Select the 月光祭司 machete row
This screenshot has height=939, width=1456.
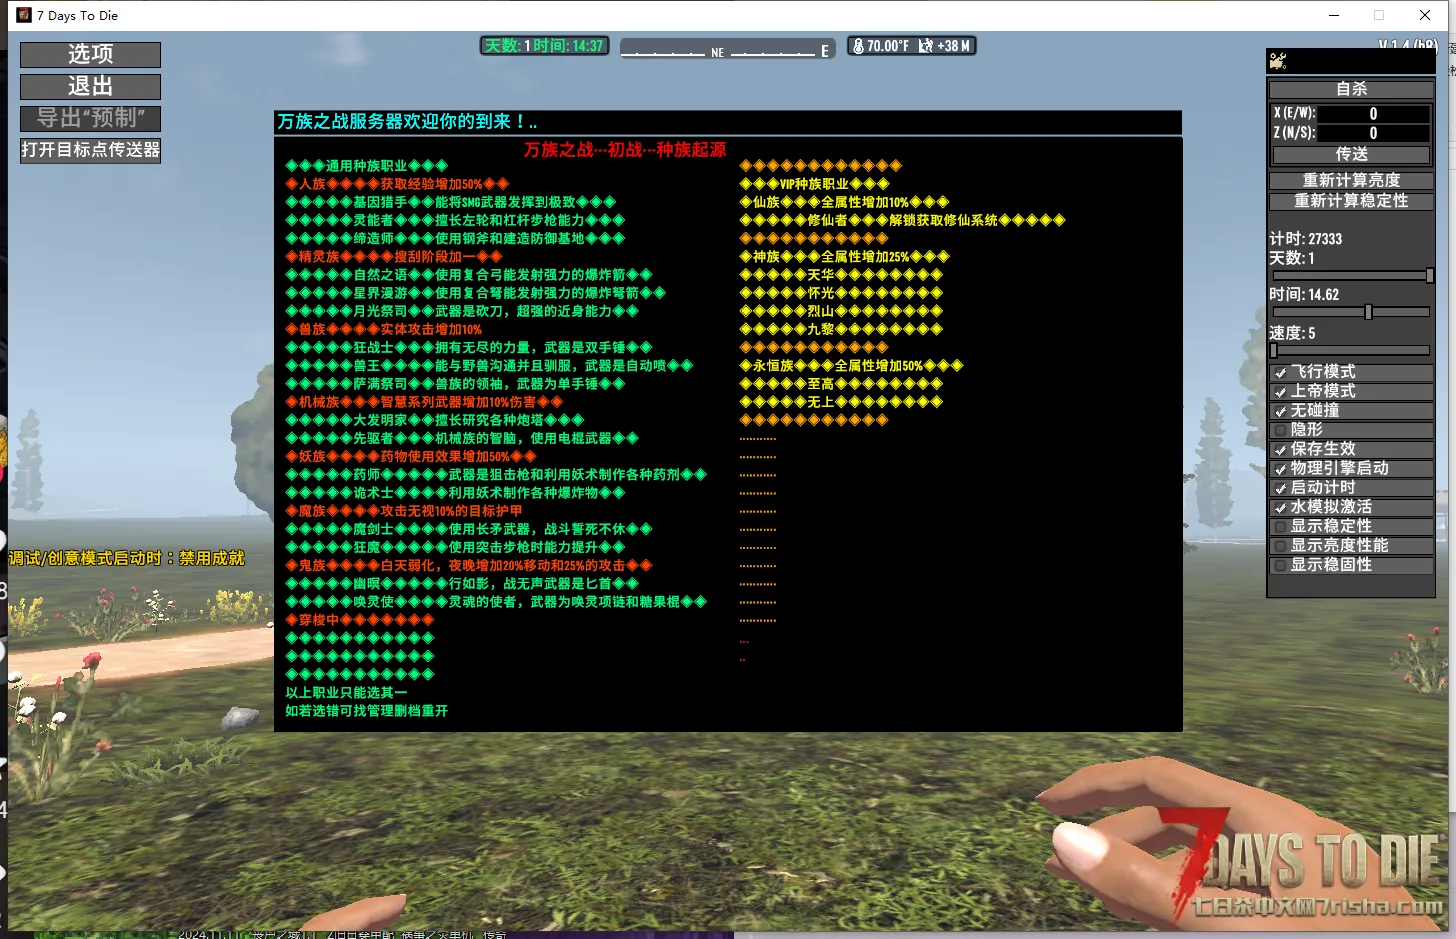(462, 311)
